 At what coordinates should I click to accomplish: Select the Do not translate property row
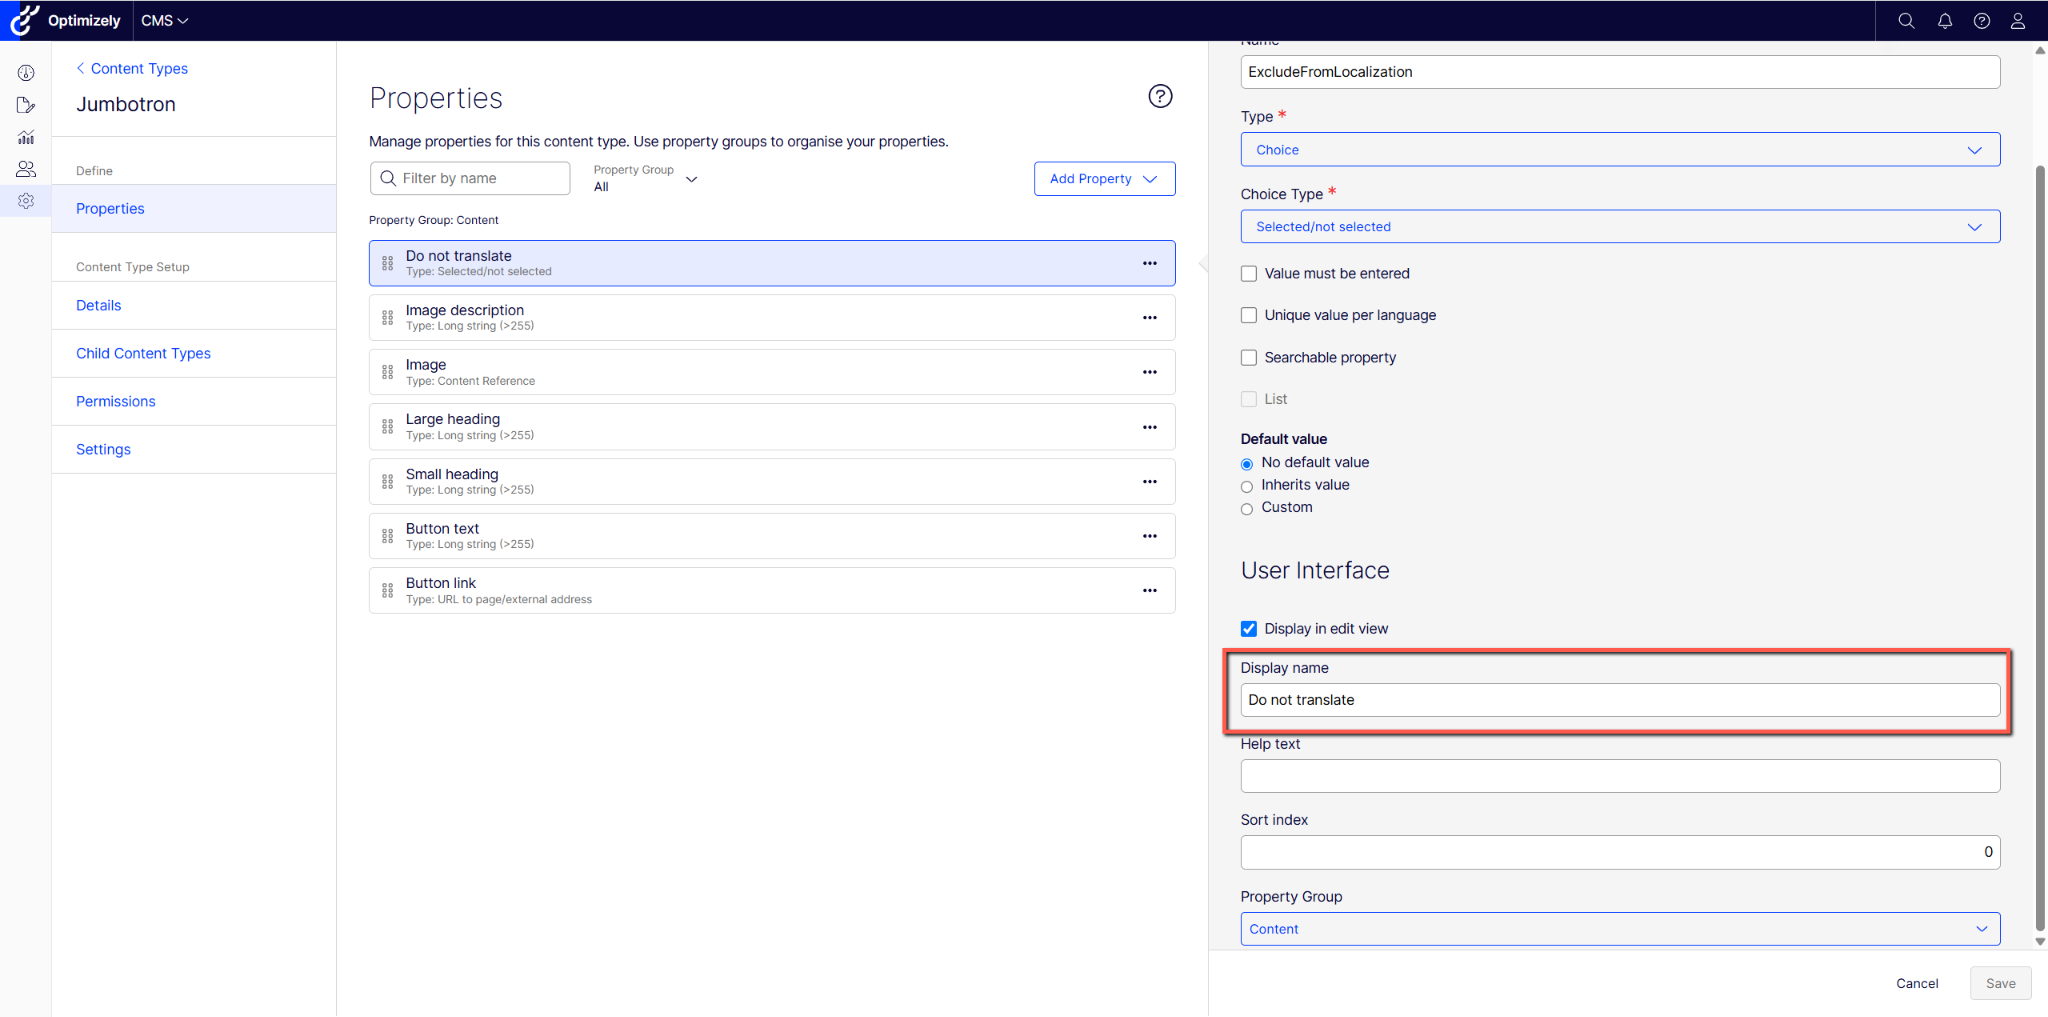pos(771,263)
